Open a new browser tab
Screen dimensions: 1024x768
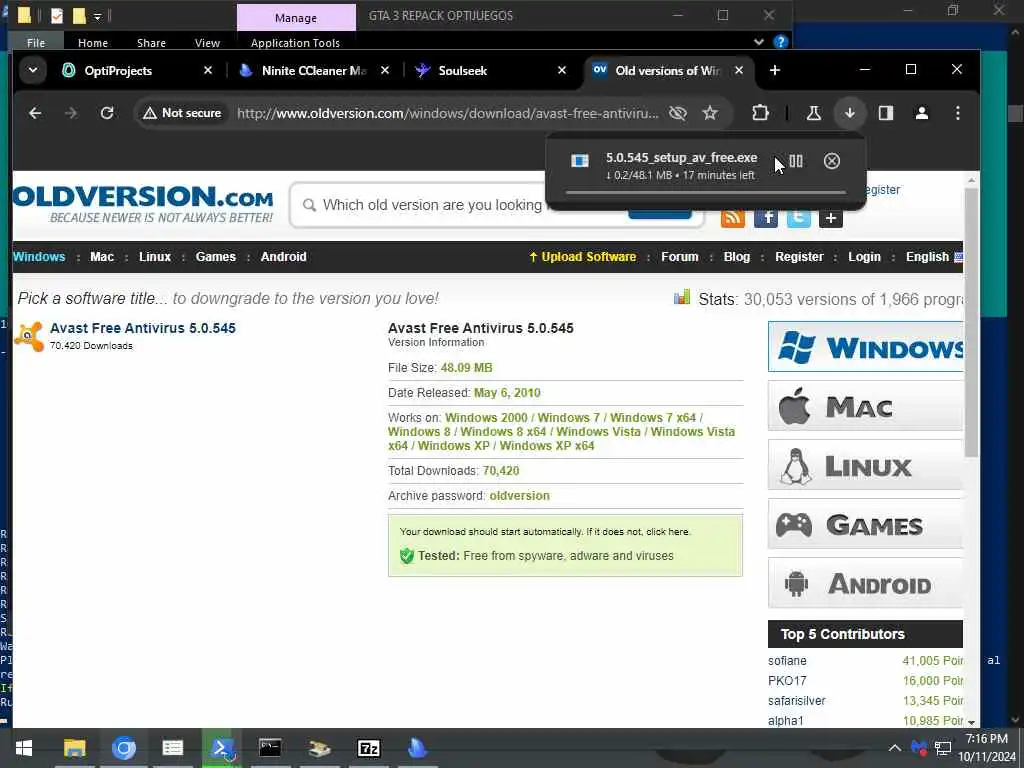[775, 70]
